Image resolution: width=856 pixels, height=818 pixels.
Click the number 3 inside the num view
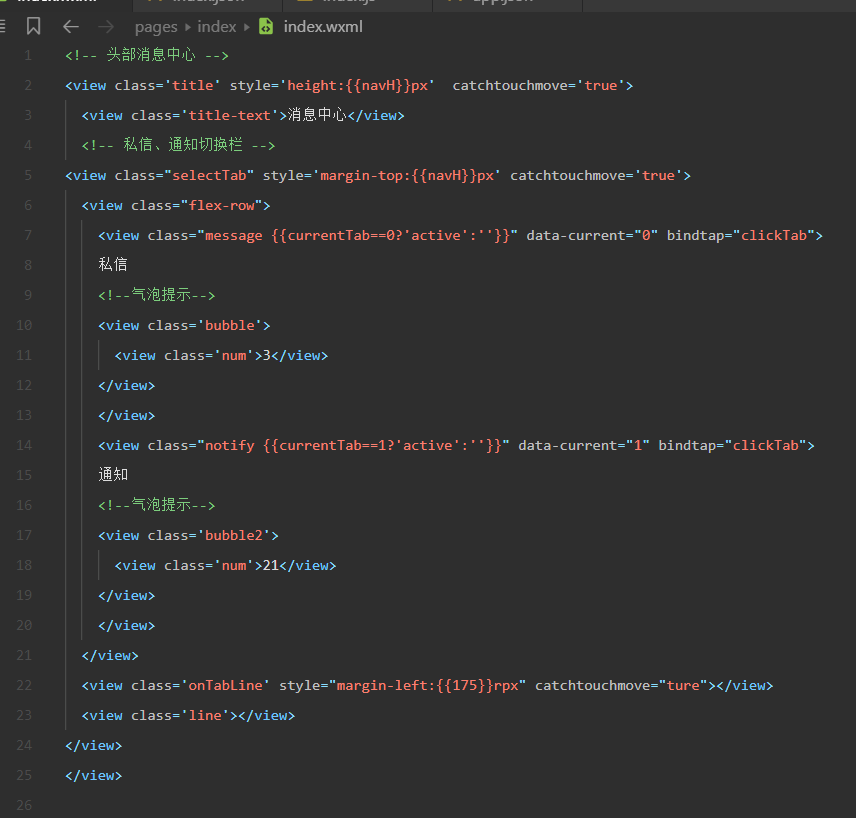267,355
